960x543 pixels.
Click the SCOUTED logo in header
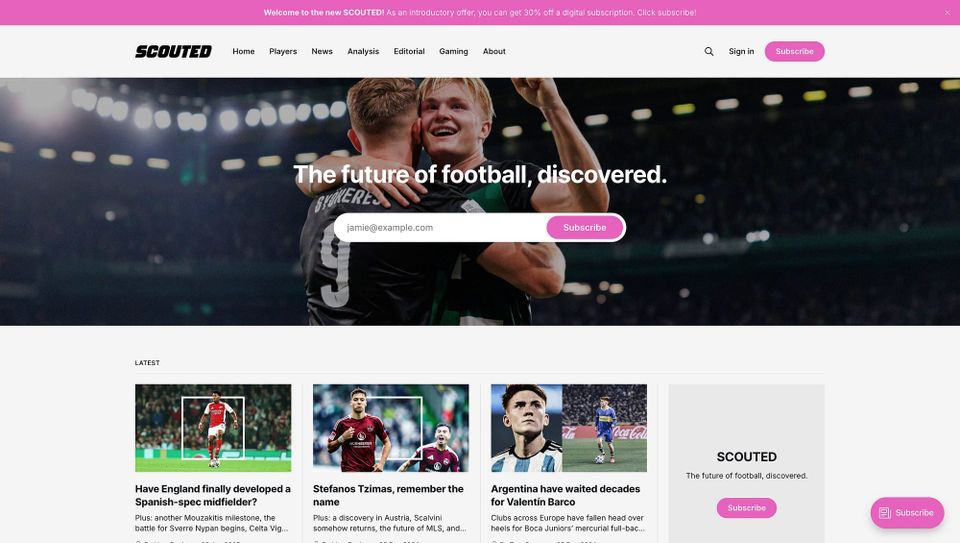(x=173, y=51)
